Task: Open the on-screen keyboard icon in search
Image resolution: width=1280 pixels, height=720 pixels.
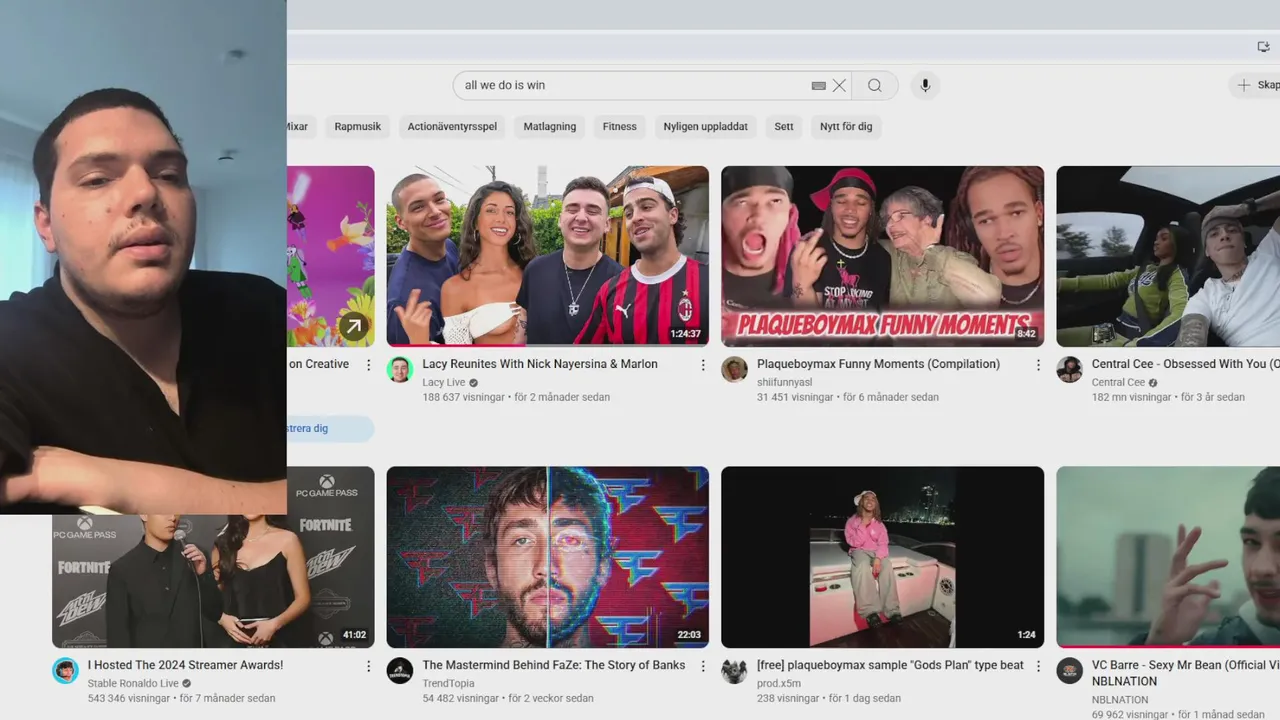Action: [x=818, y=85]
